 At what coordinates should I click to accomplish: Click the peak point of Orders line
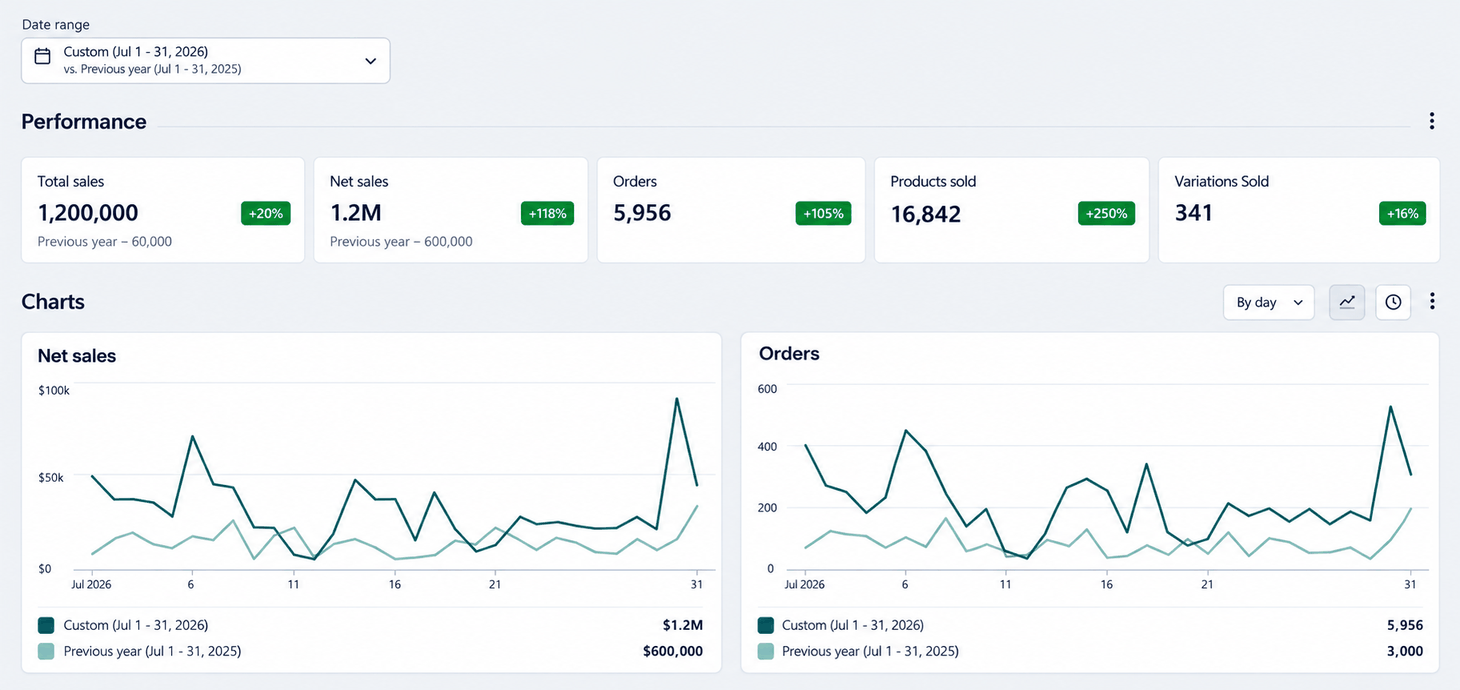click(x=1390, y=407)
